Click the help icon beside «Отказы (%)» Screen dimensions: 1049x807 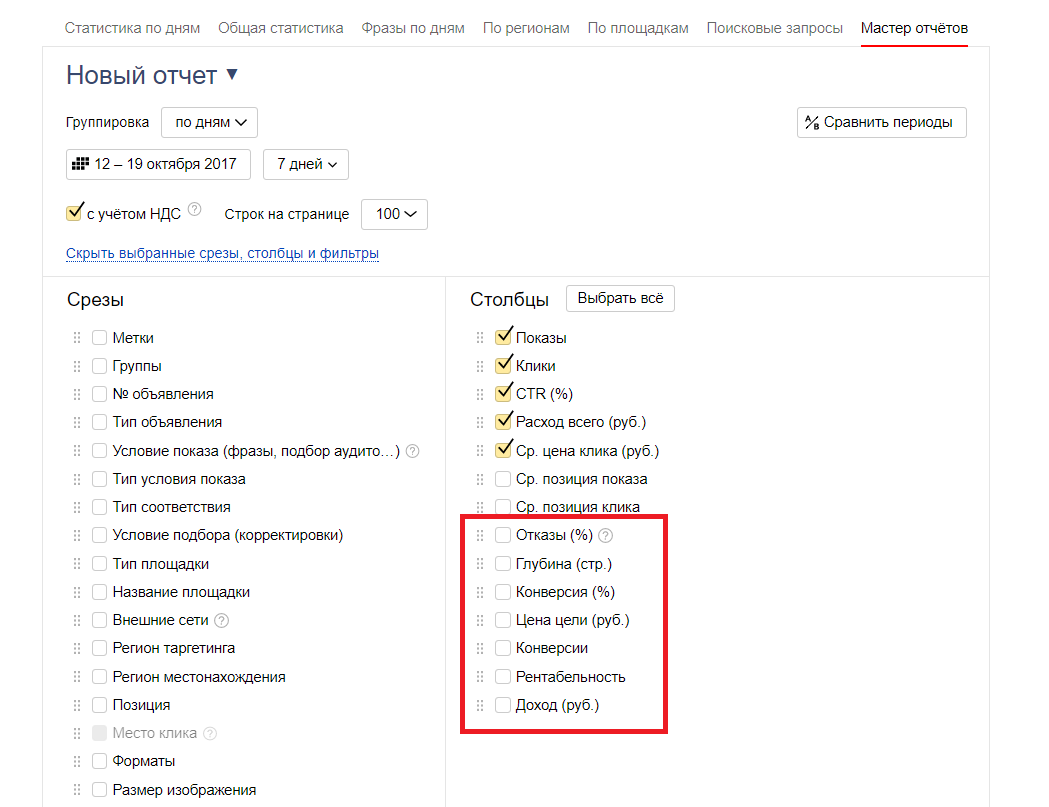[x=606, y=536]
